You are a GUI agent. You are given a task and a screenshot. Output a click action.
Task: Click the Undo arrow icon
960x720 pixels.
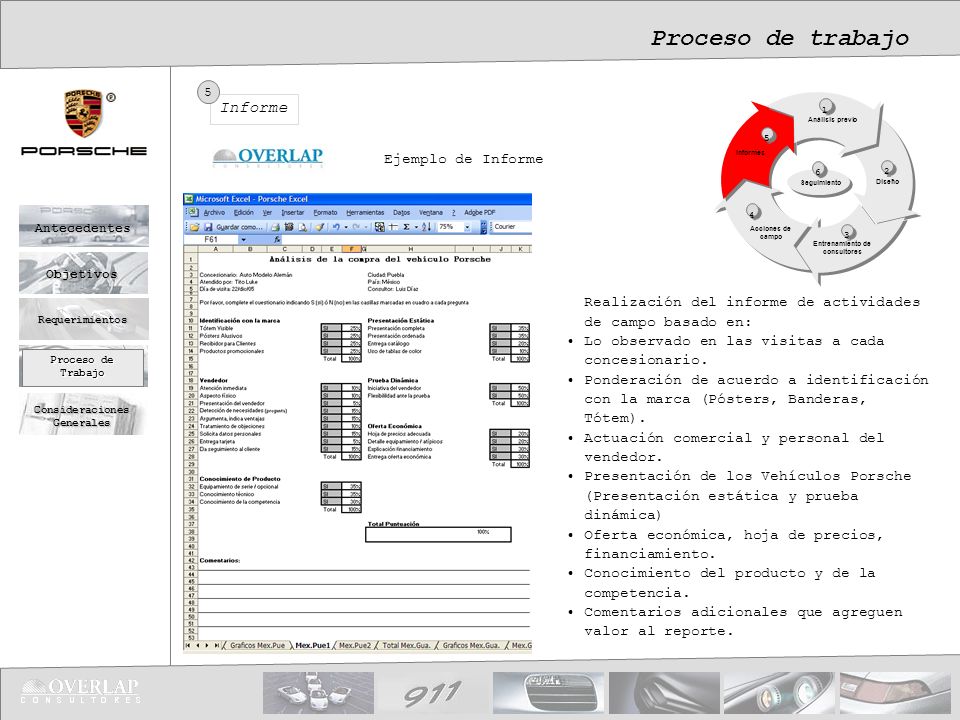336,227
